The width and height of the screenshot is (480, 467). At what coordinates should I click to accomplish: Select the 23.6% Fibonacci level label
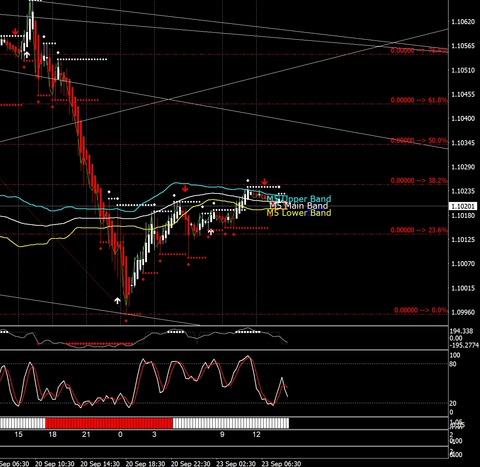(419, 230)
